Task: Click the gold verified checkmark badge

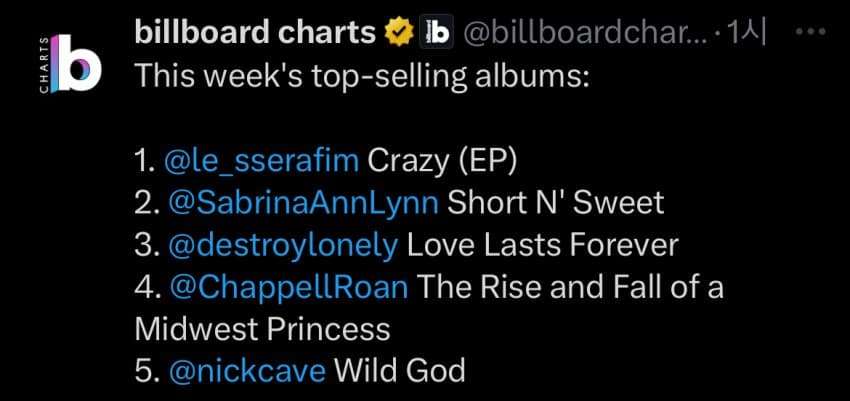Action: [400, 33]
